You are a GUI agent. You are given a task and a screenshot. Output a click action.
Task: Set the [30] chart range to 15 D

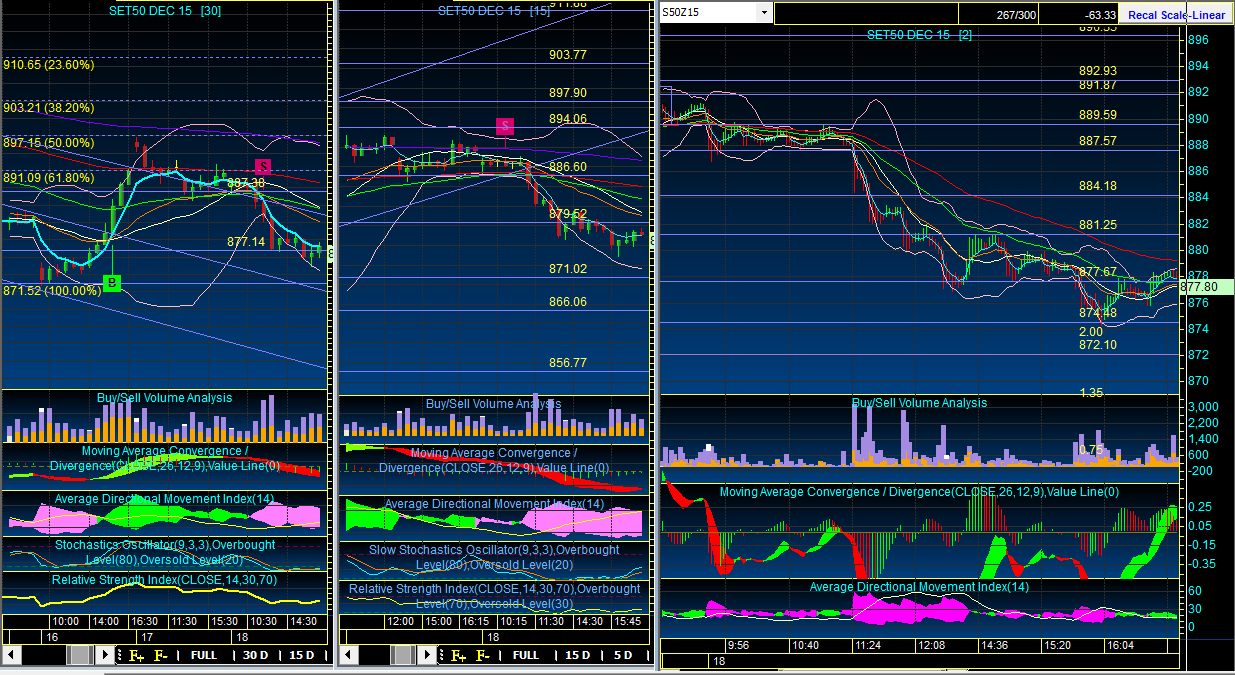302,655
